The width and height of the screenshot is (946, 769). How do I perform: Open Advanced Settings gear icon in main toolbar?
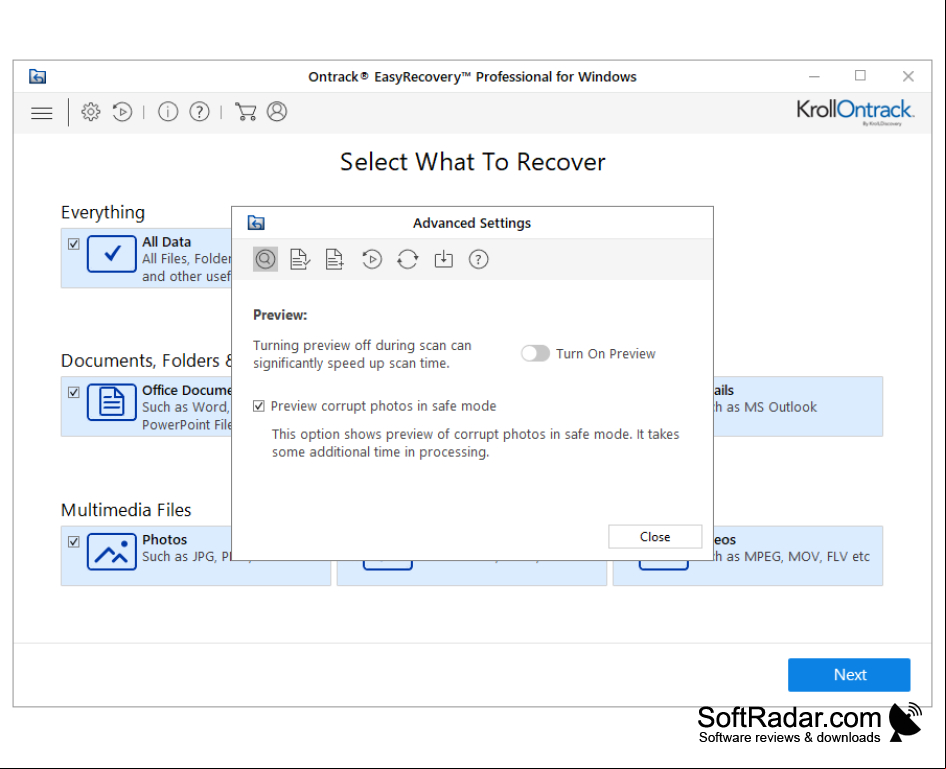click(90, 112)
